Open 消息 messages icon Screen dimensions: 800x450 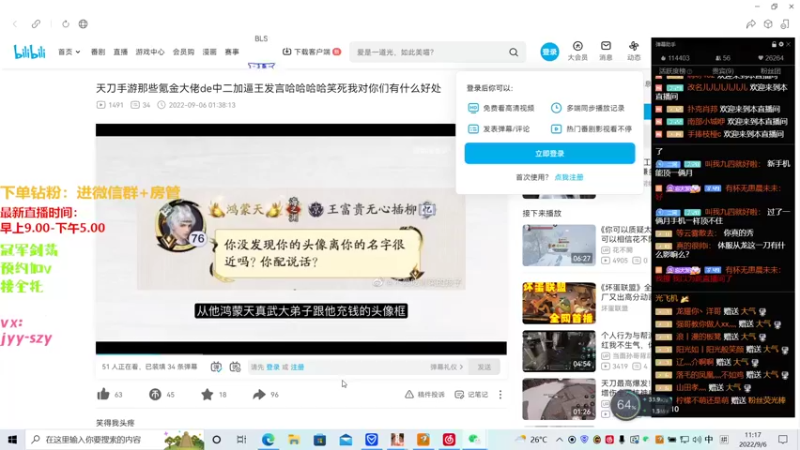(x=606, y=51)
